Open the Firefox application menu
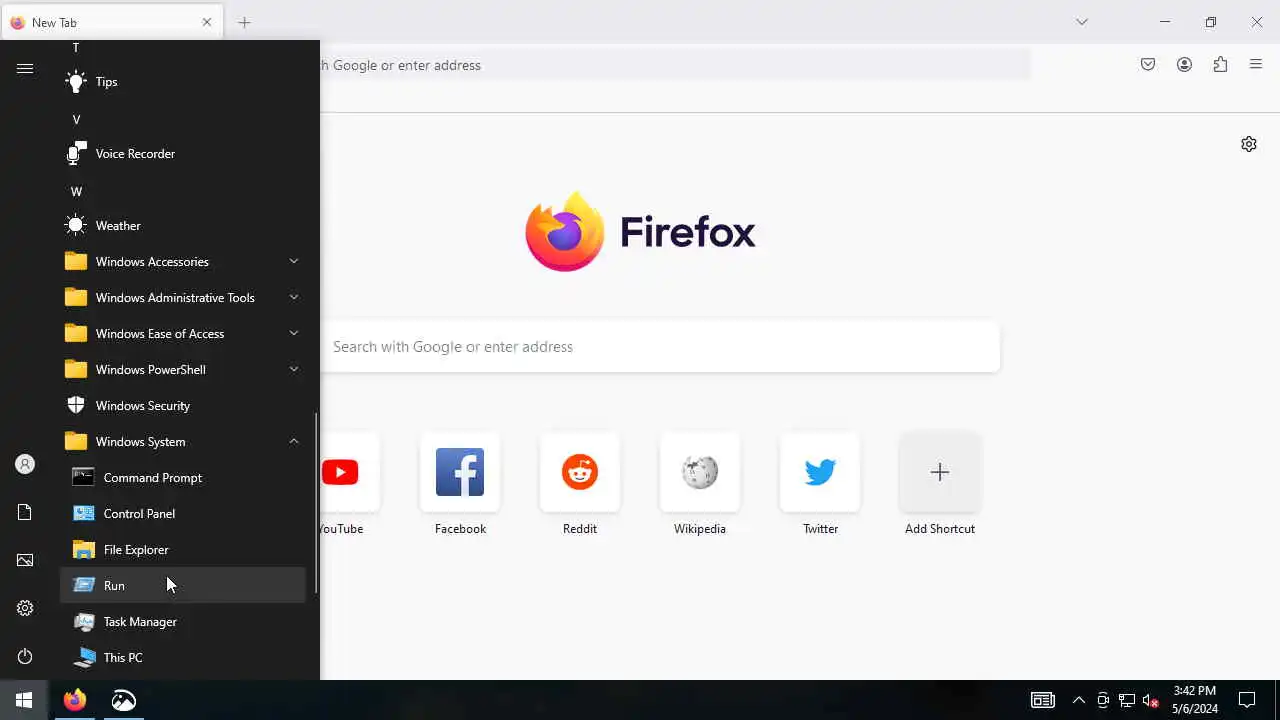1280x720 pixels. coord(1256,65)
